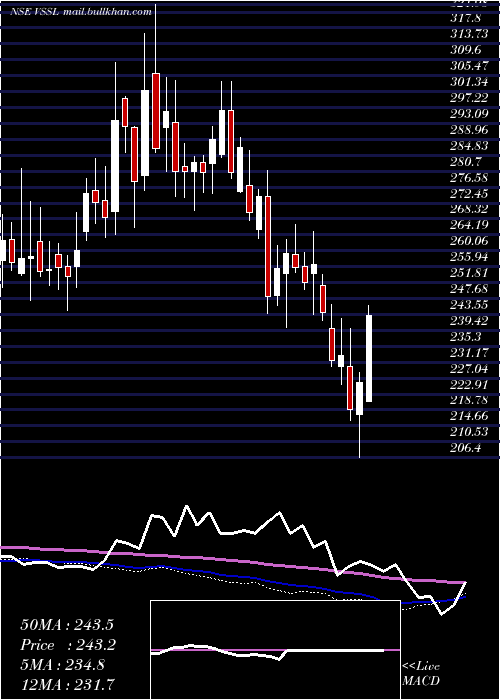Click the 239.42 price axis label
The width and height of the screenshot is (500, 700).
coord(469,321)
